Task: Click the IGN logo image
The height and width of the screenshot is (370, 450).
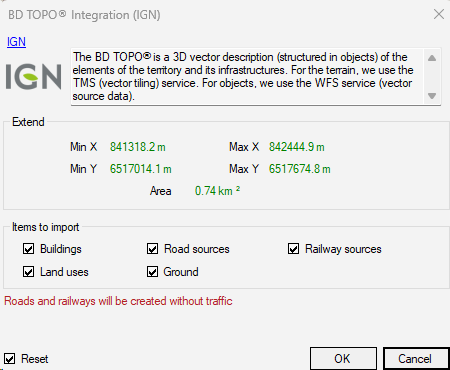Action: pos(34,77)
